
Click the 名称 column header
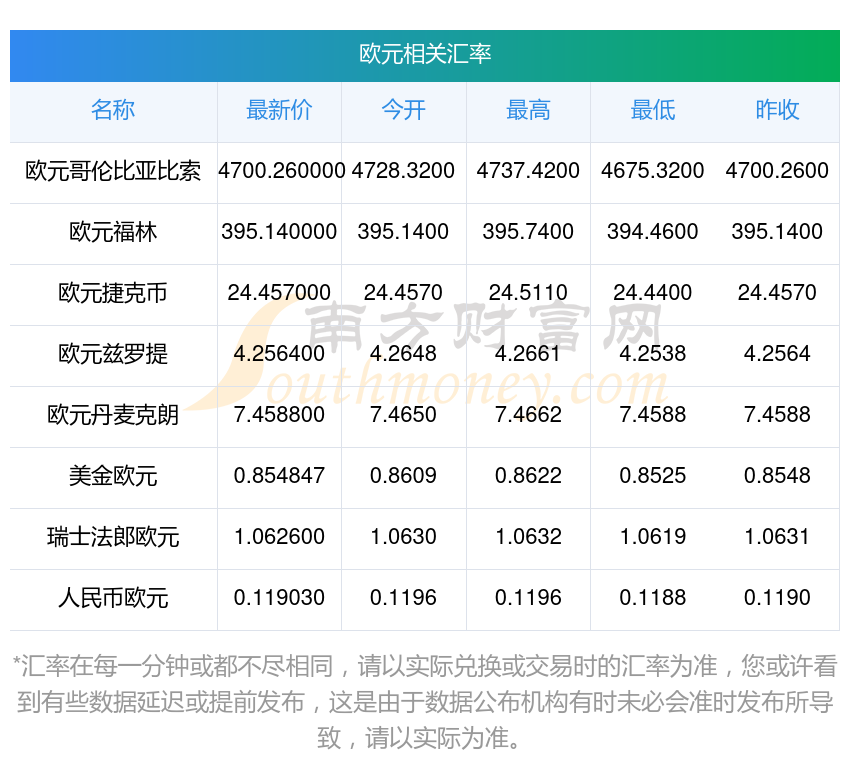point(113,110)
